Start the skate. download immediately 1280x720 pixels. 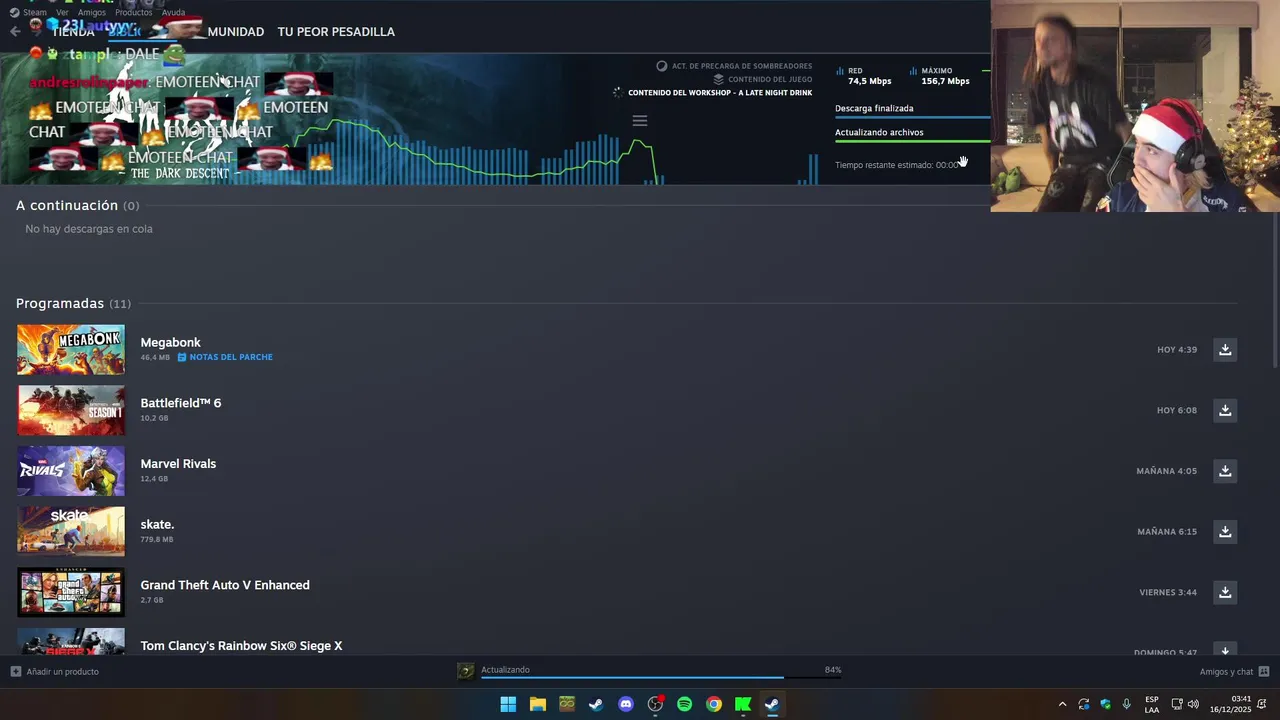pos(1225,532)
